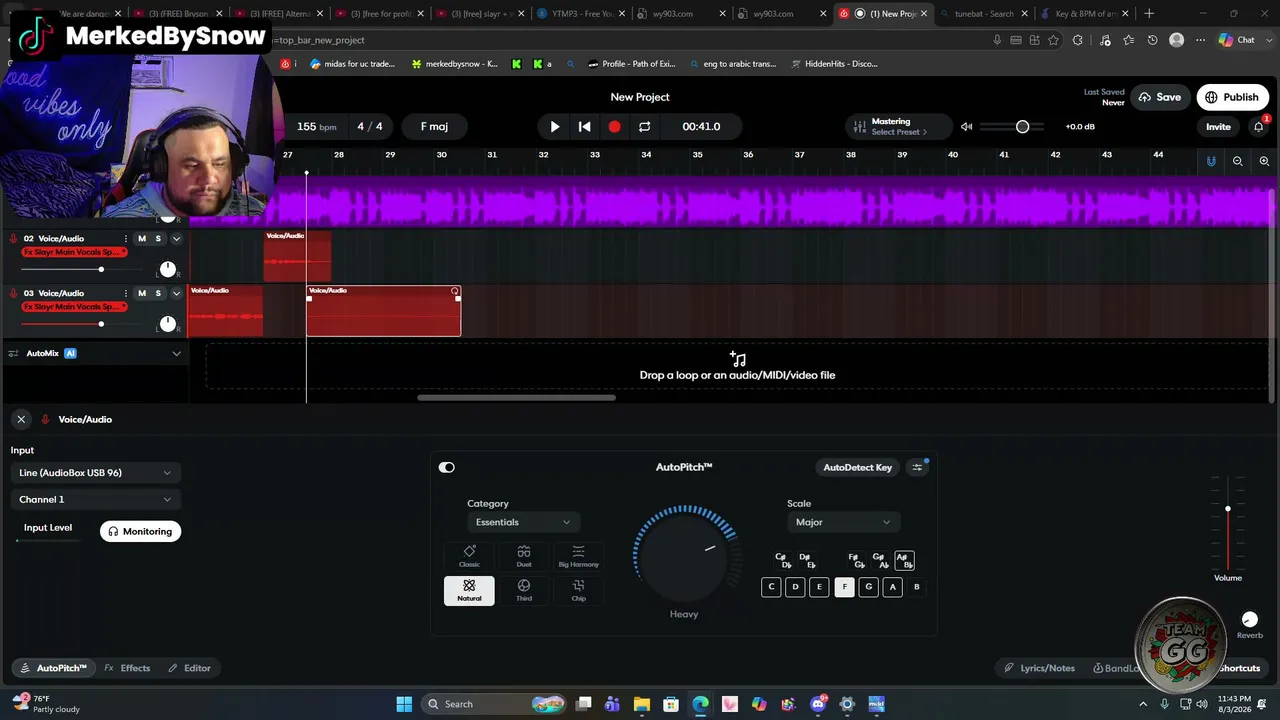Viewport: 1280px width, 720px height.
Task: Mute track 03 Voice/Audio
Action: [x=142, y=294]
